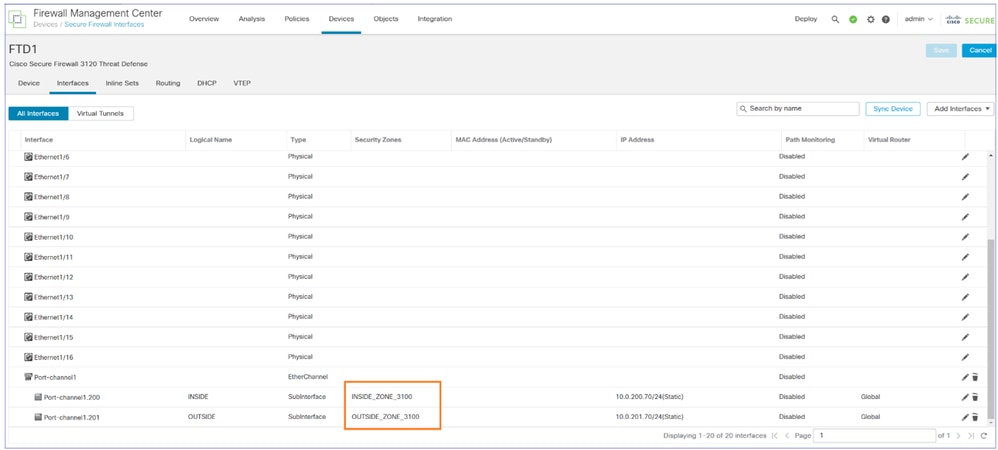Select the 10.0.200.70/24(Static) IP address
The image size is (998, 450).
click(650, 397)
